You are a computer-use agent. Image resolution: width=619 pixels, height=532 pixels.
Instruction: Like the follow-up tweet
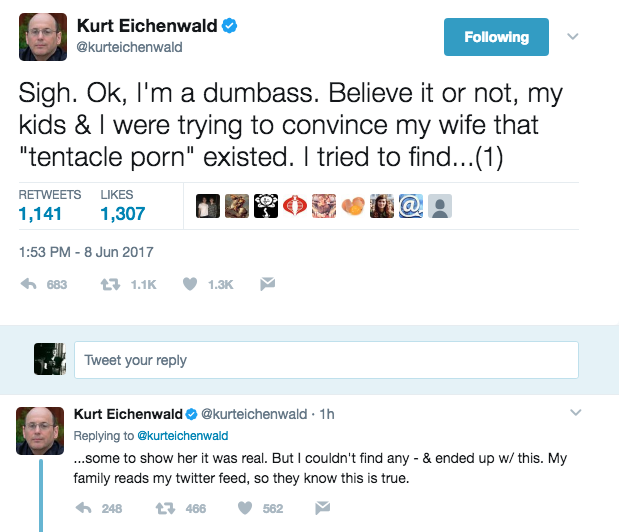244,508
